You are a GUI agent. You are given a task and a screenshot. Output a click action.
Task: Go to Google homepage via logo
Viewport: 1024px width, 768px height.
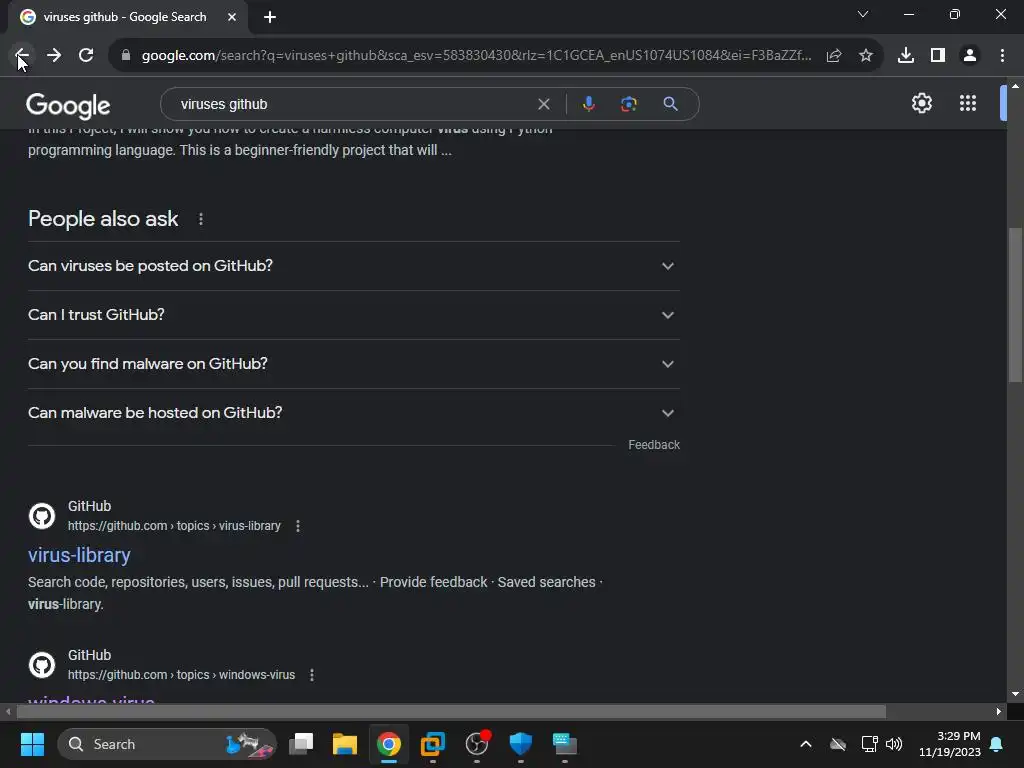click(x=68, y=106)
